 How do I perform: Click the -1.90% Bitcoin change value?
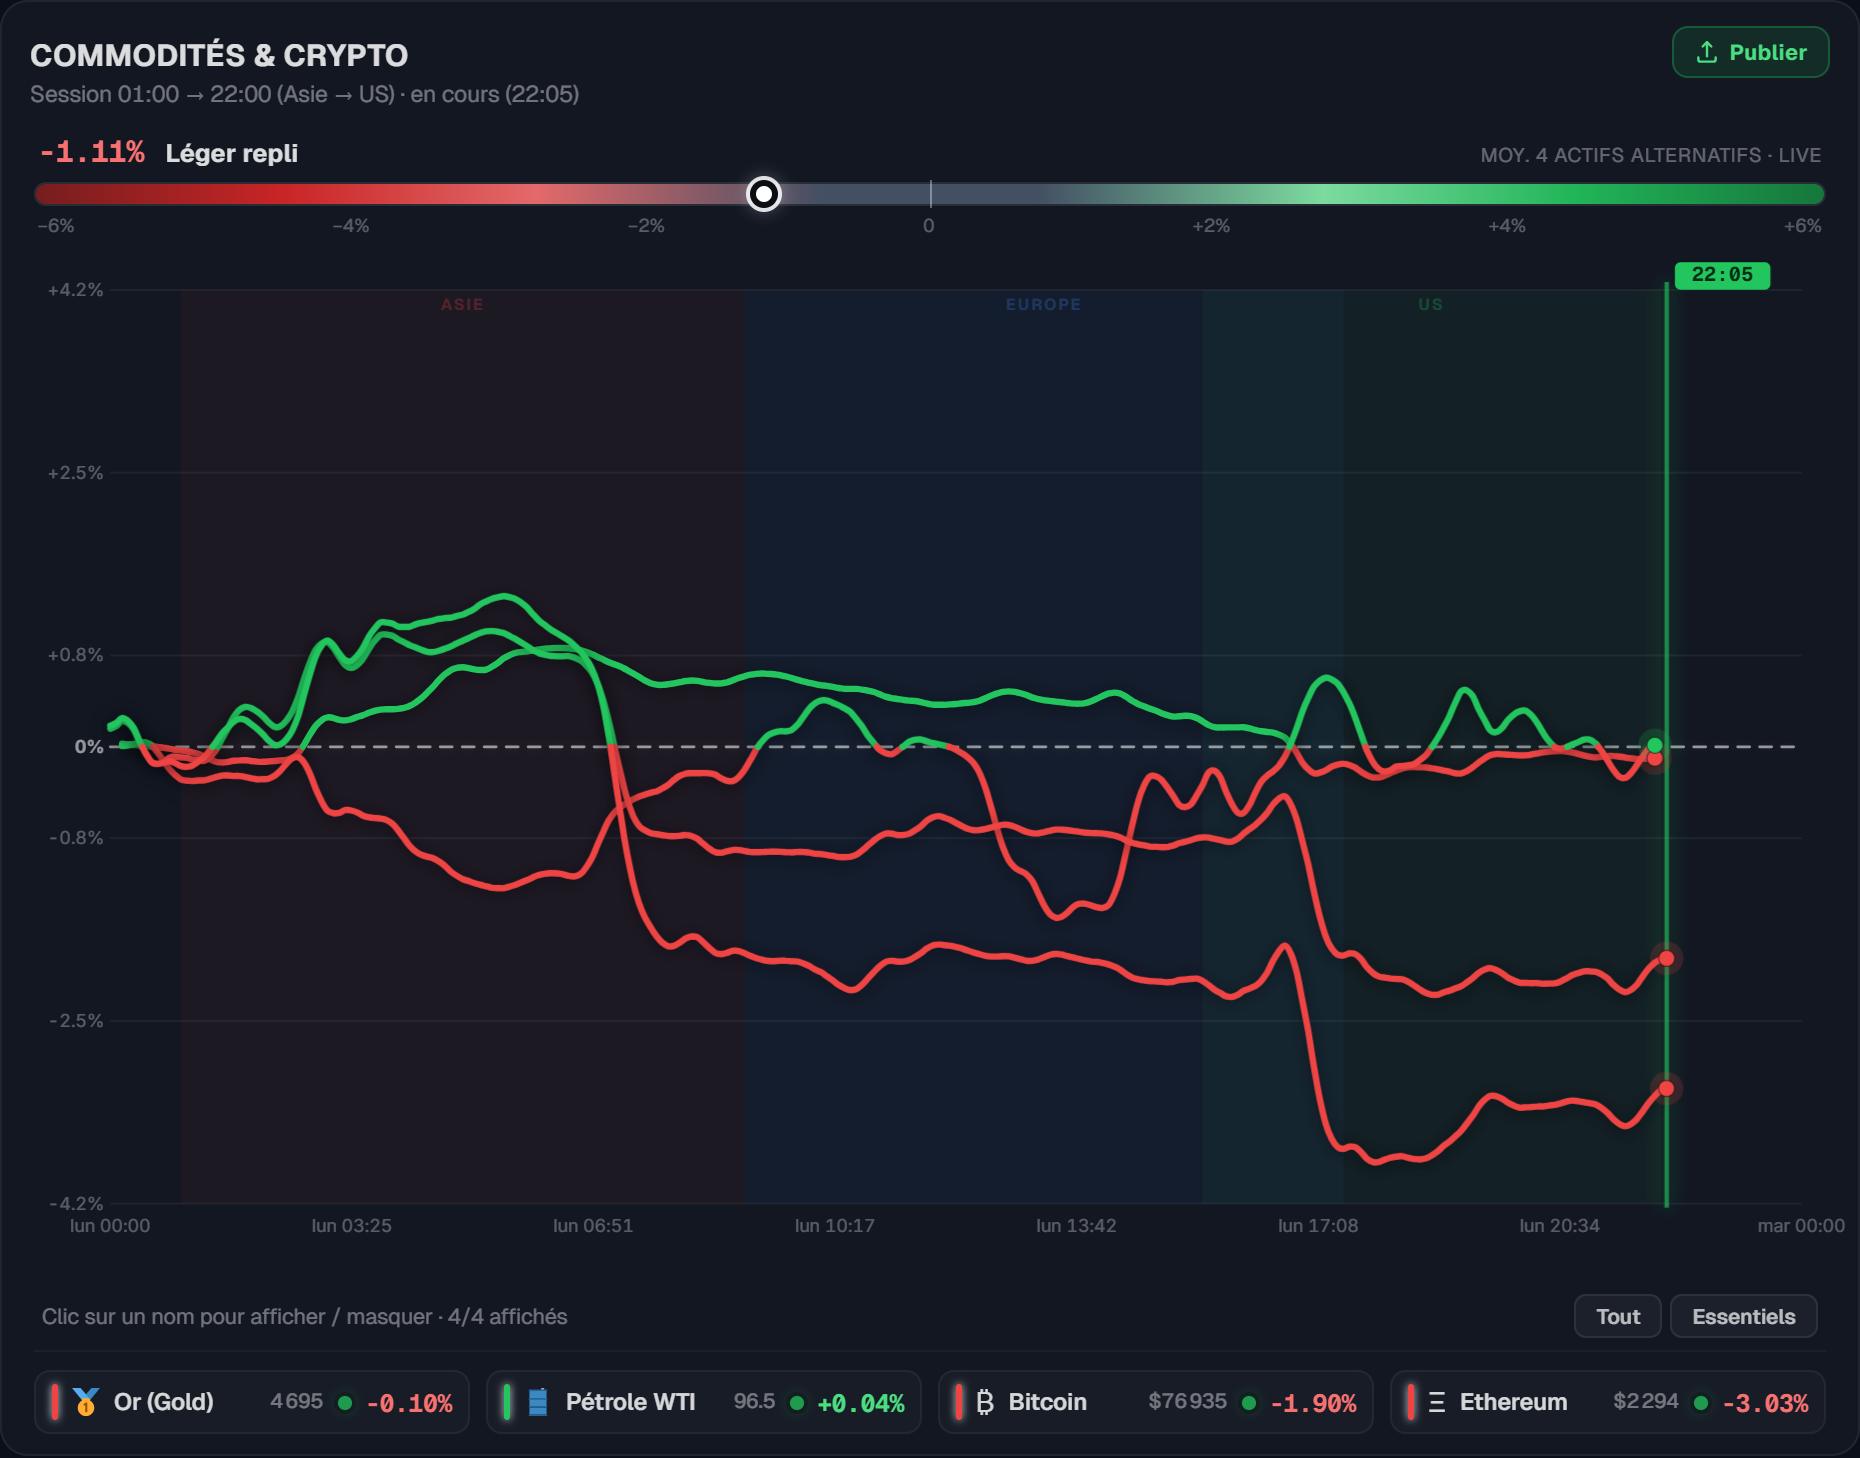[1313, 1404]
